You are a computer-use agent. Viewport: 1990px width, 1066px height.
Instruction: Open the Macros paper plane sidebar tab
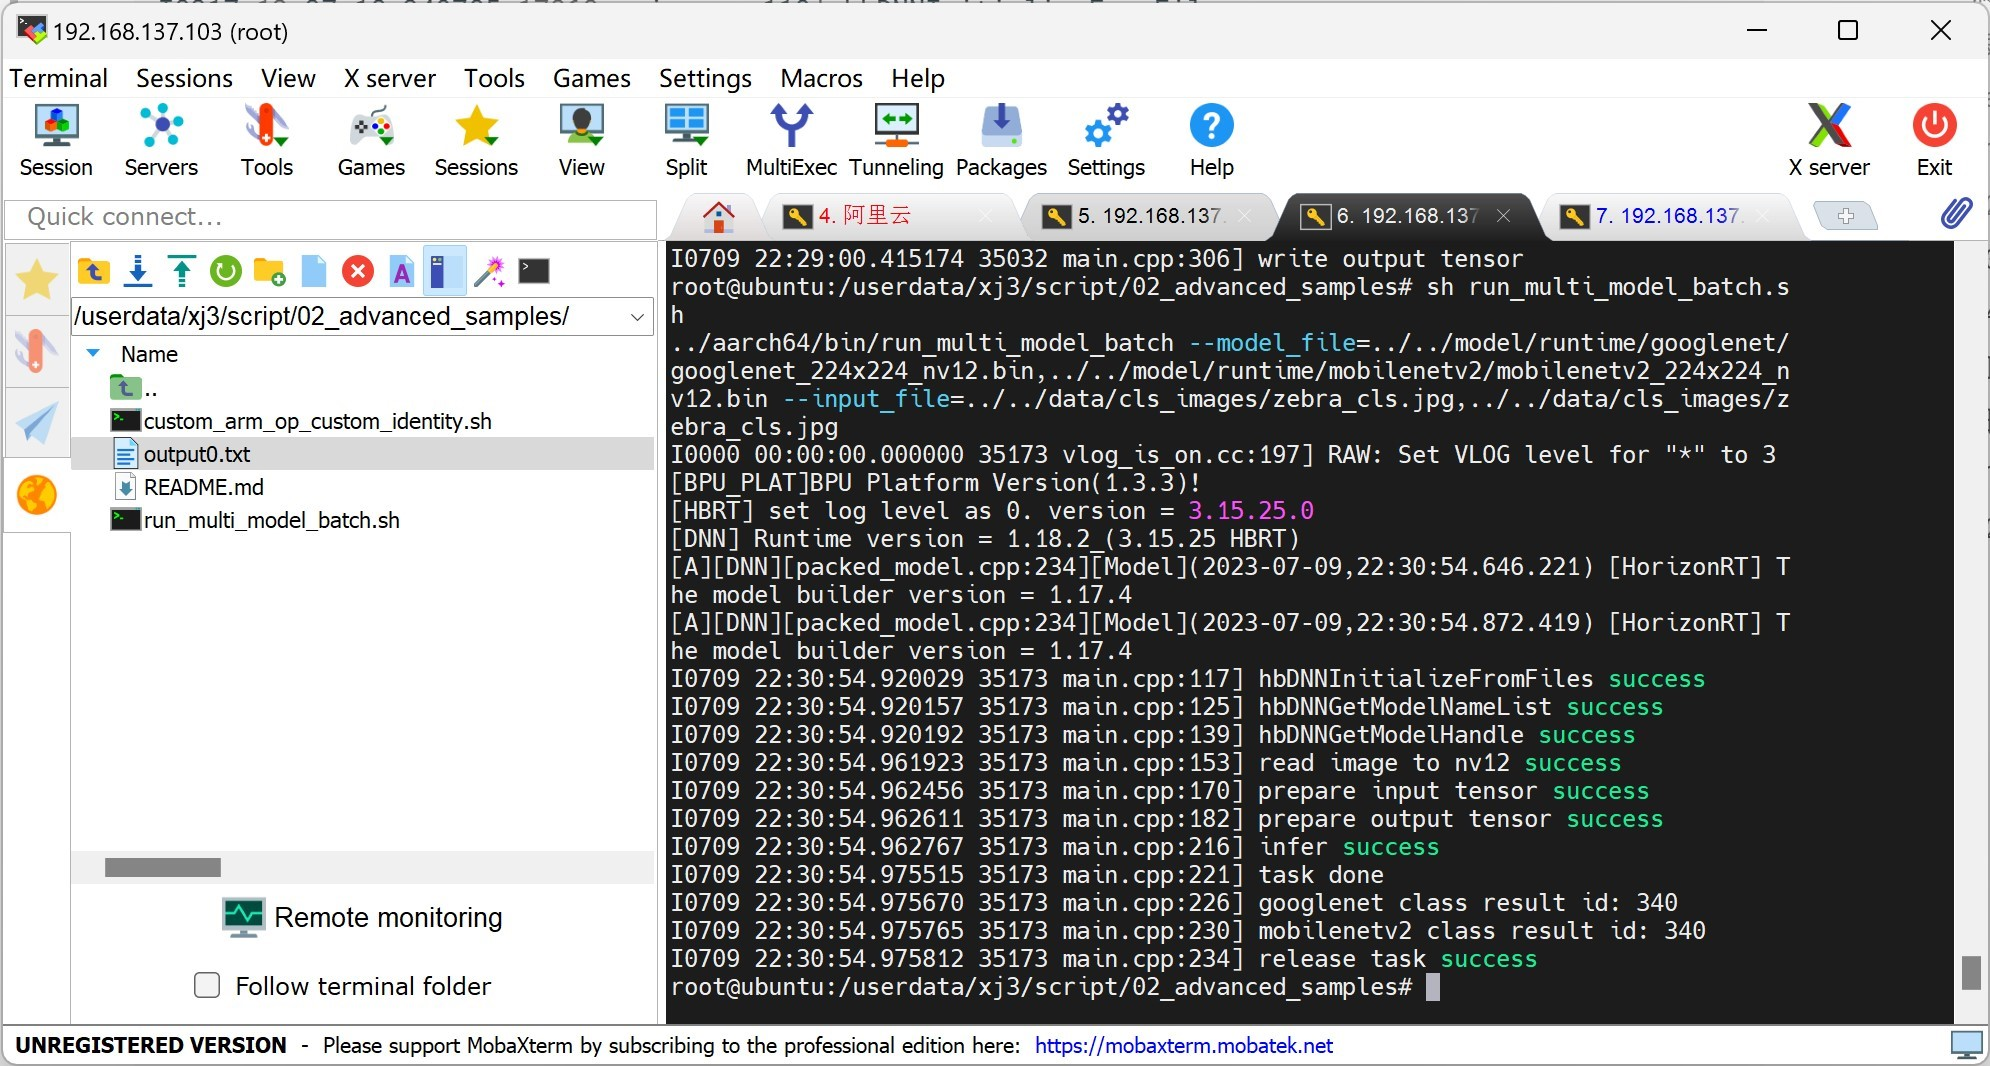coord(37,423)
